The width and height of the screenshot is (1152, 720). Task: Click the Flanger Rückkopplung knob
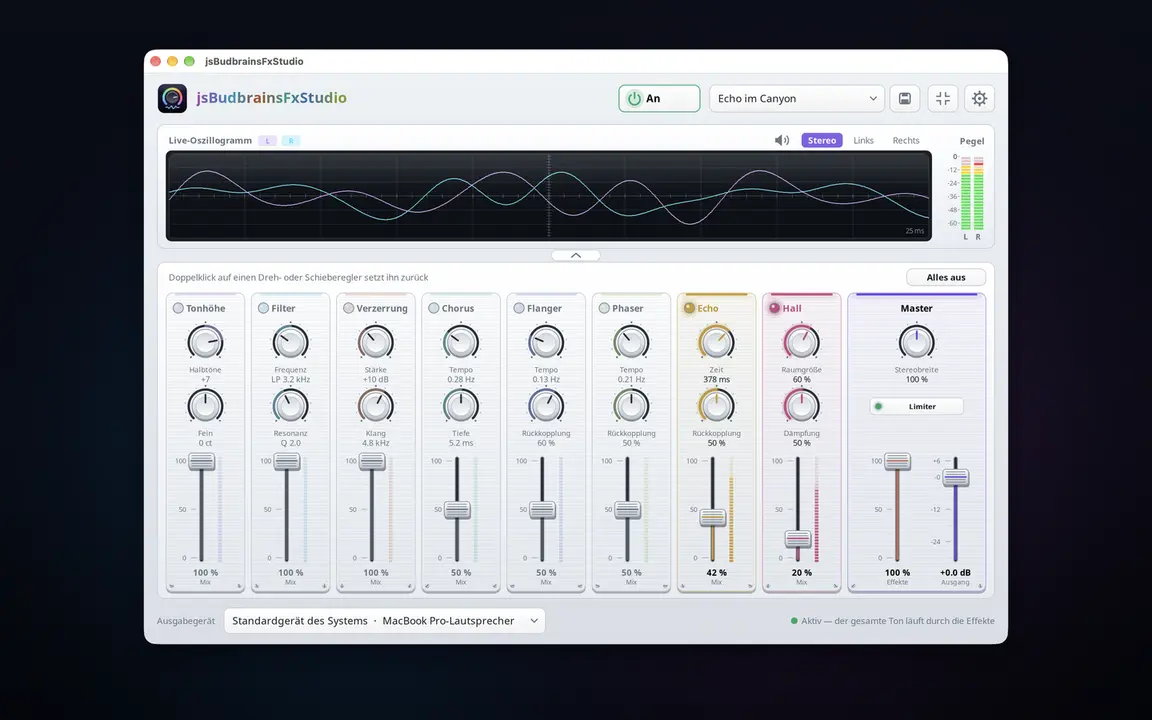[546, 406]
